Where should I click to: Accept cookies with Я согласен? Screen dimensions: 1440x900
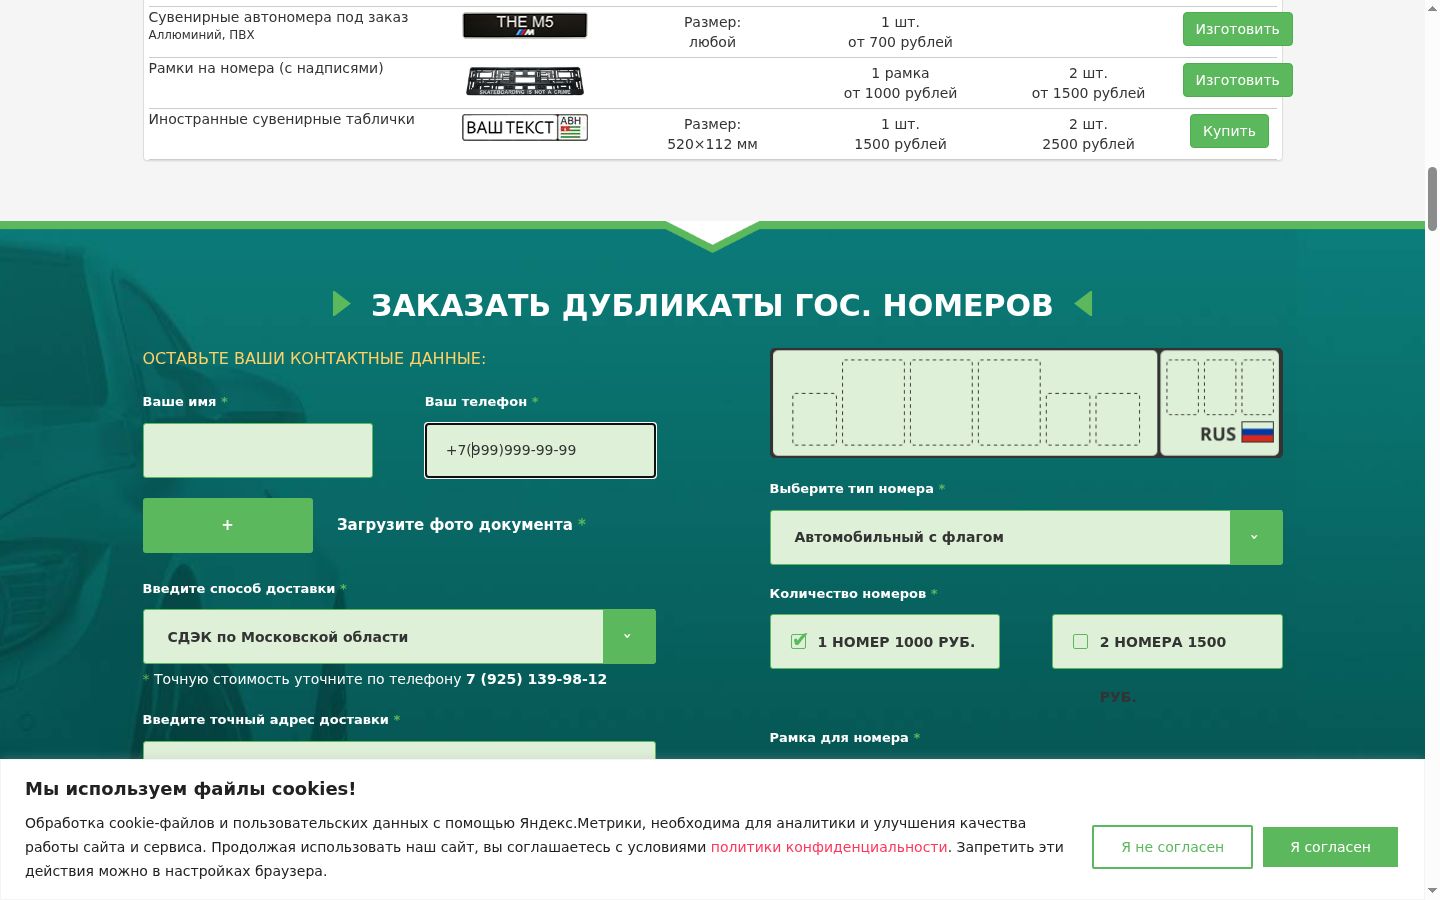click(1330, 847)
